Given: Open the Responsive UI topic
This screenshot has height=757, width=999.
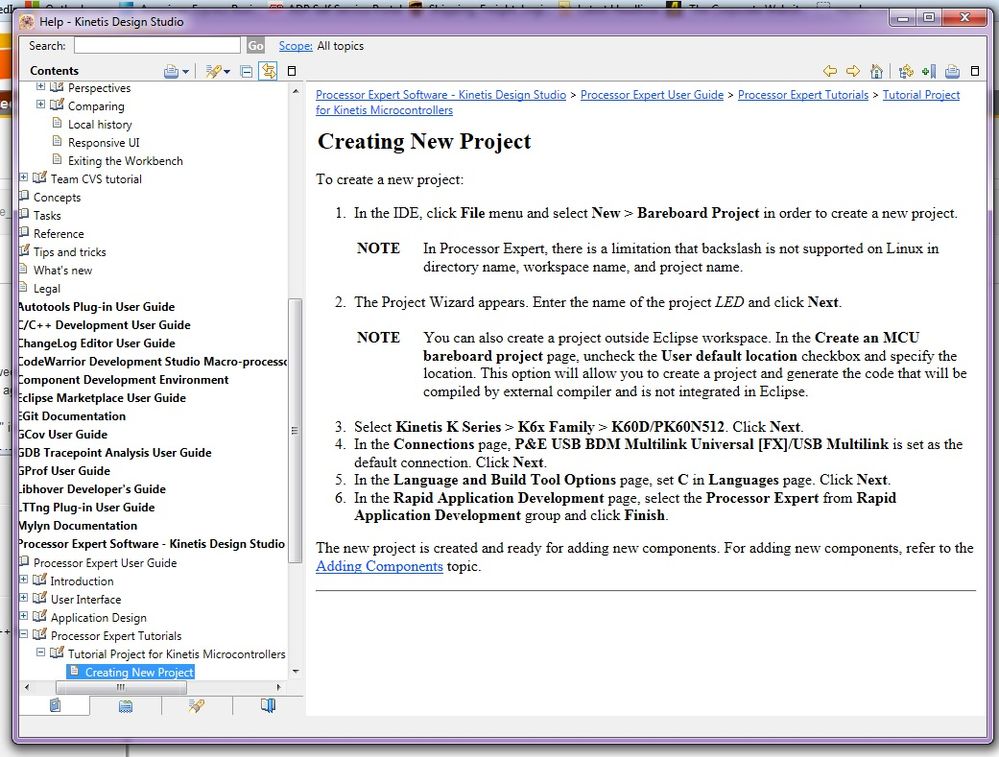Looking at the screenshot, I should 103,143.
